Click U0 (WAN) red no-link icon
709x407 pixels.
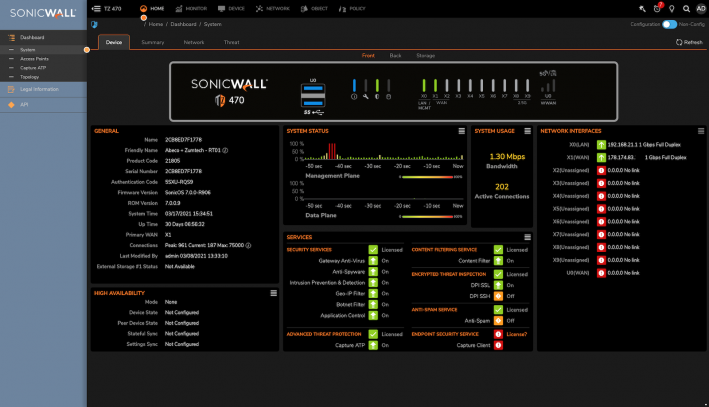(601, 273)
